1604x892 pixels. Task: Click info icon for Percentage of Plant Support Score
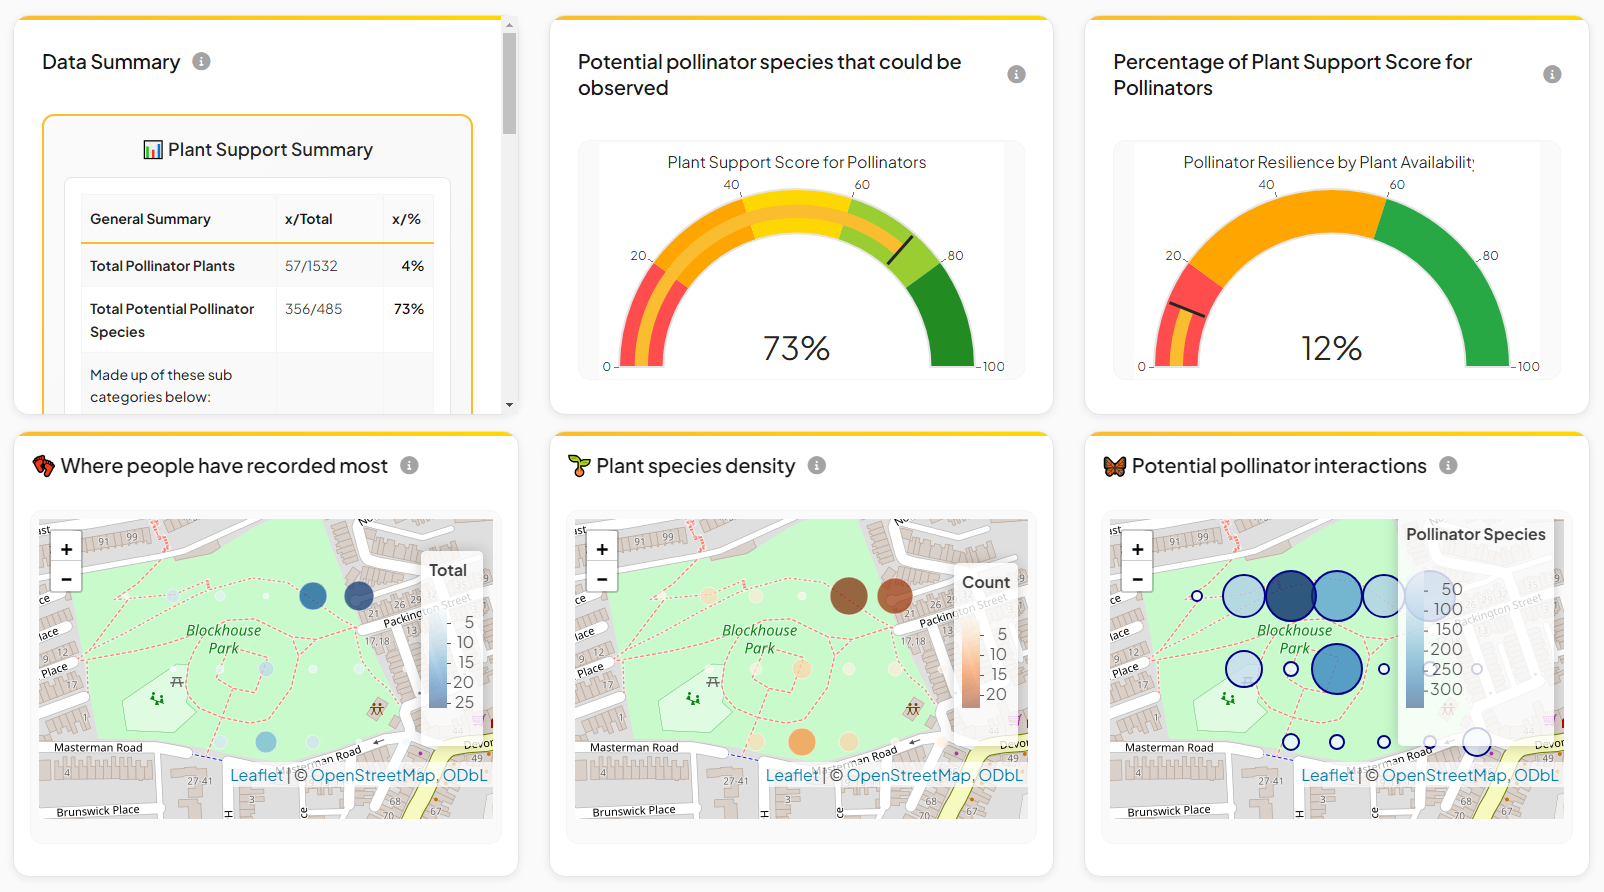click(x=1551, y=75)
